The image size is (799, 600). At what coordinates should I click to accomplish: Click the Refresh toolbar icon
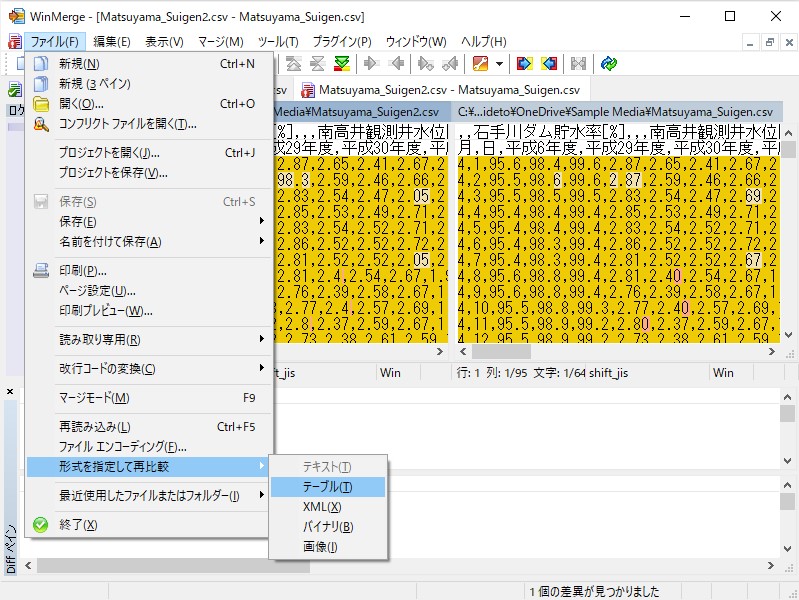pos(608,64)
